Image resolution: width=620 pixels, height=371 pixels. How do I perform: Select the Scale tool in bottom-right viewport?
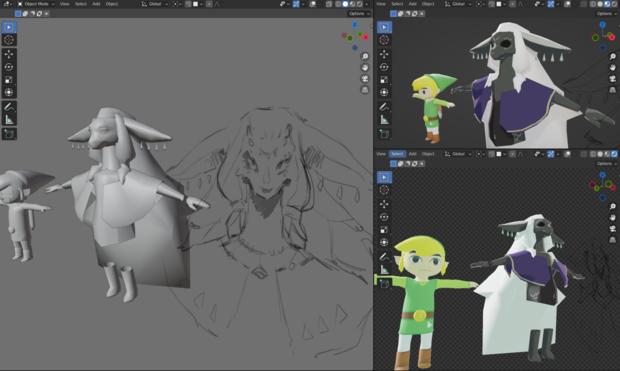click(x=384, y=230)
